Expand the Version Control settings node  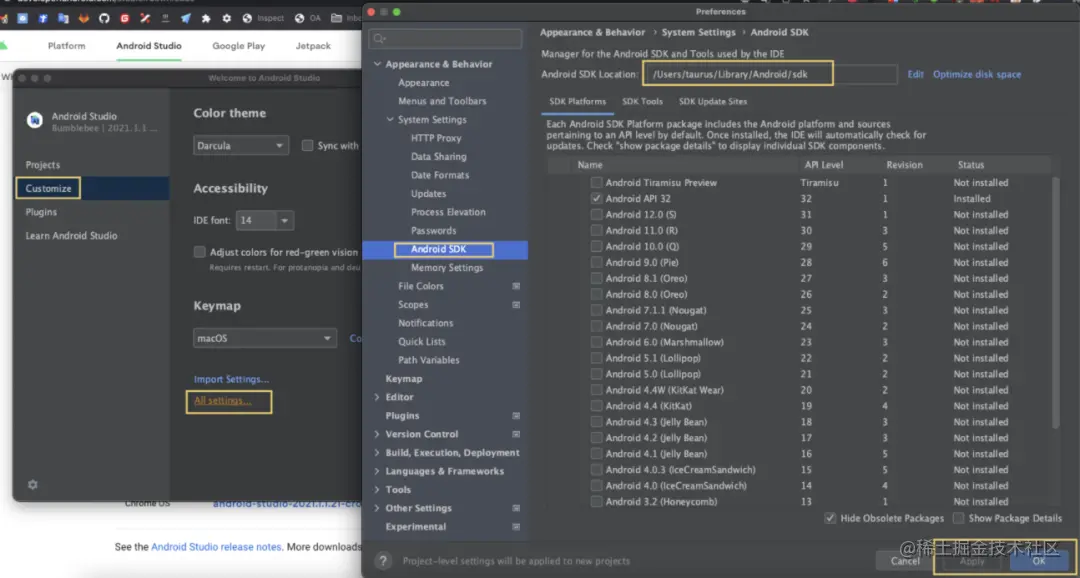tap(377, 434)
